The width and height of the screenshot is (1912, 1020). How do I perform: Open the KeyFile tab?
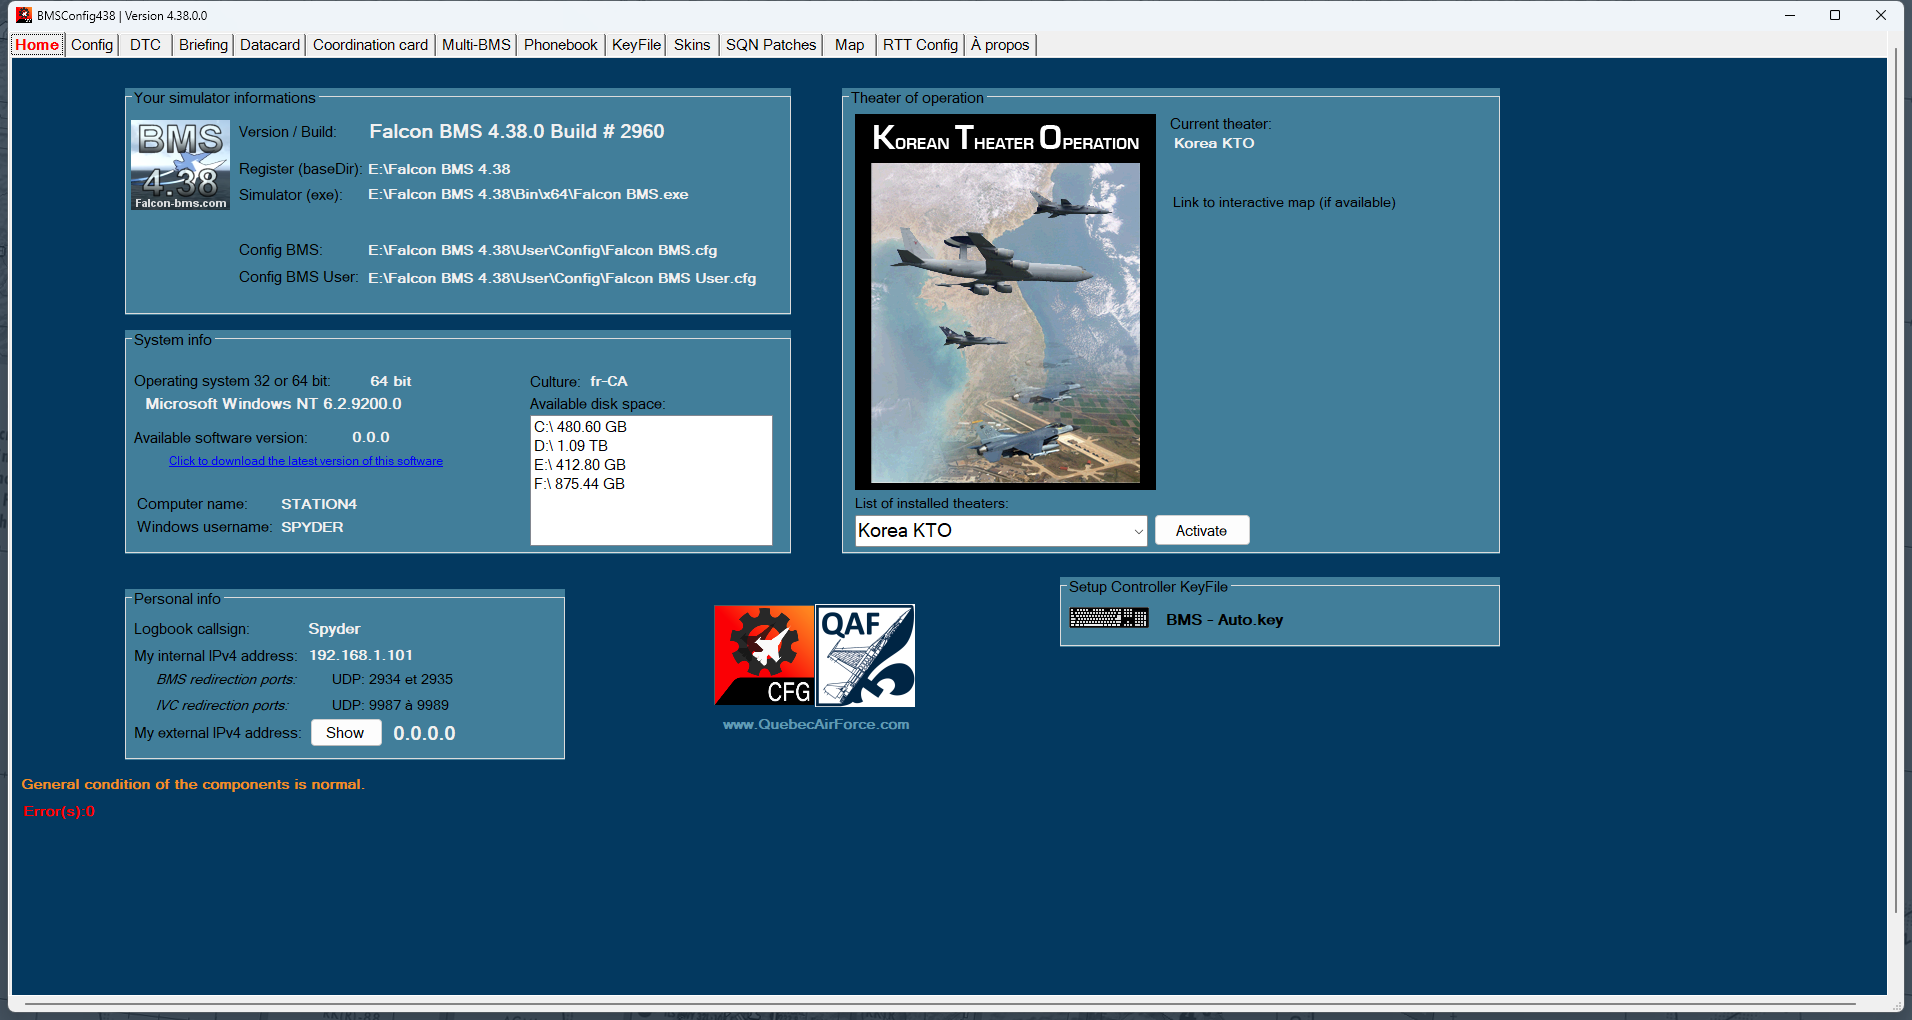coord(636,45)
